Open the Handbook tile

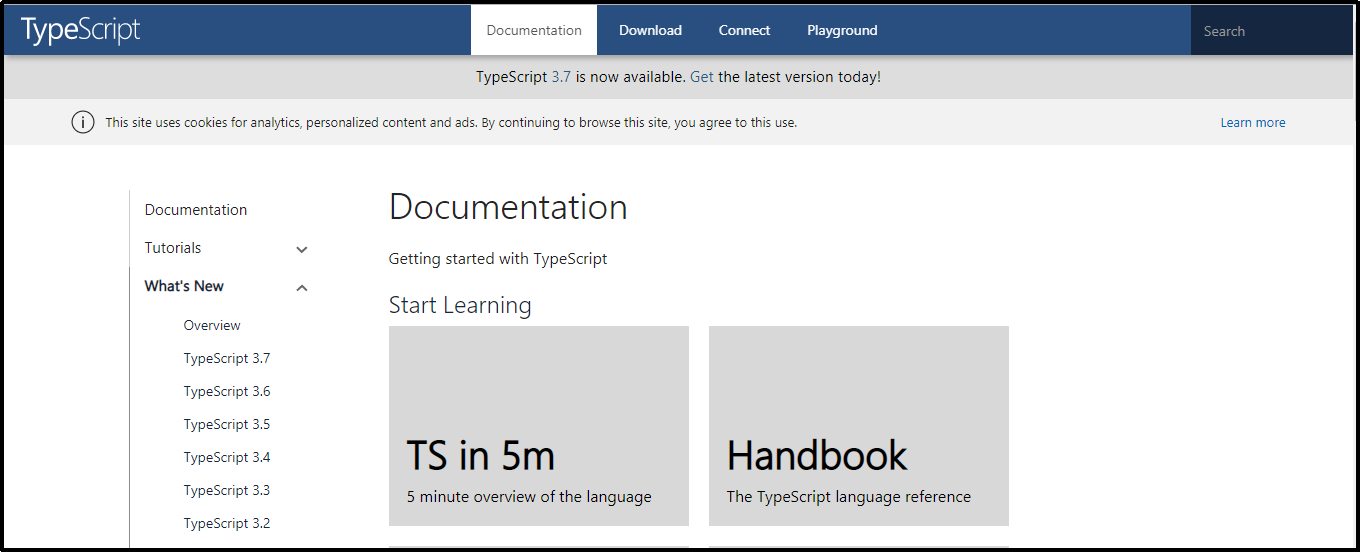pyautogui.click(x=859, y=426)
